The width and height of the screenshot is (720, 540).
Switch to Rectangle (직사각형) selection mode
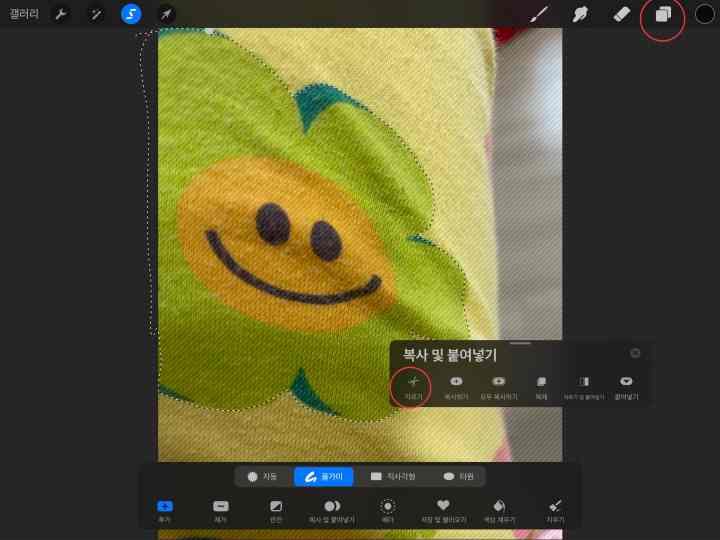pos(393,476)
